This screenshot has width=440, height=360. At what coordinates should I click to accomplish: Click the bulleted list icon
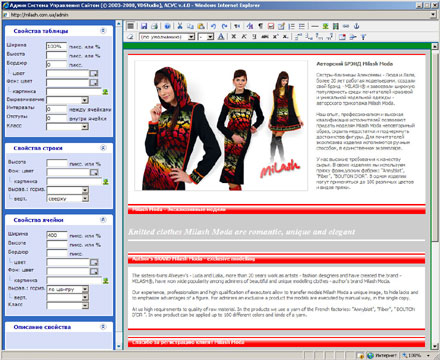point(302,26)
